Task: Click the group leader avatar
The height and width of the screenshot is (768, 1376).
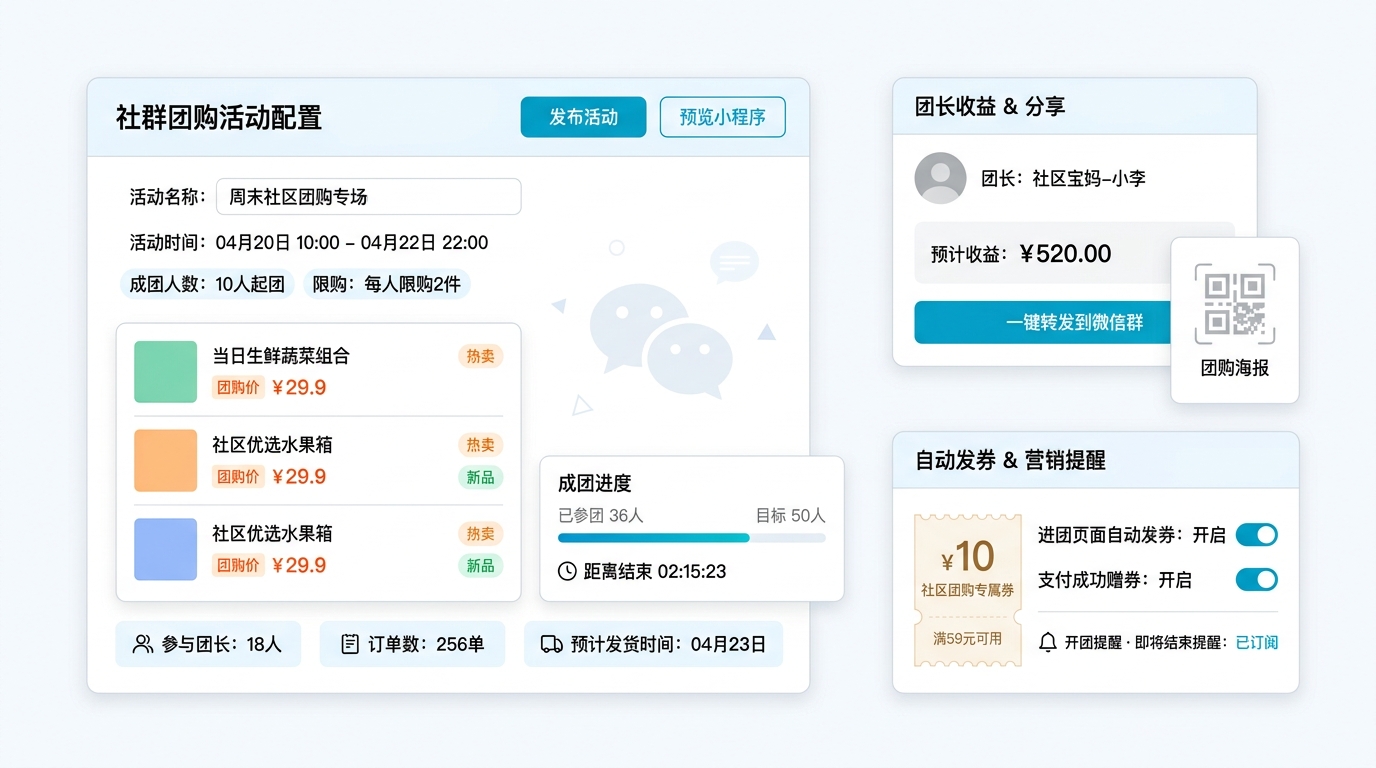Action: [x=940, y=178]
